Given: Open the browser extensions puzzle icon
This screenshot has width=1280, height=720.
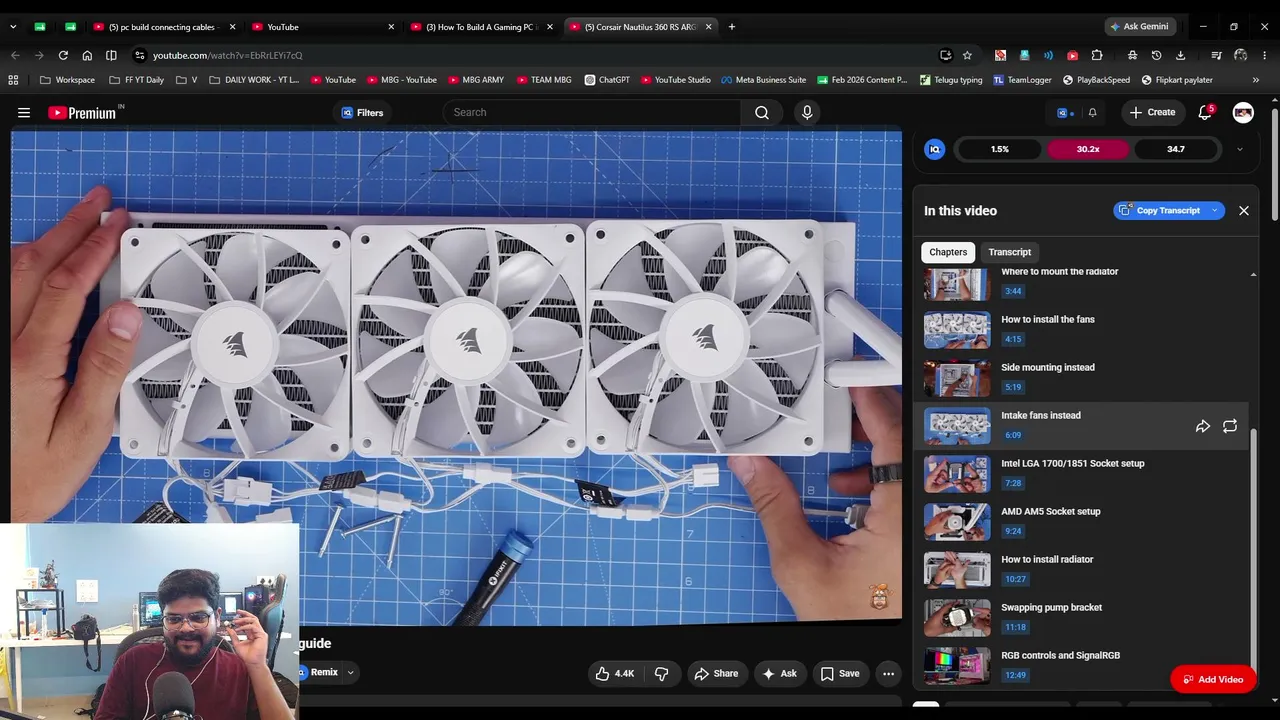Looking at the screenshot, I should 1097,55.
